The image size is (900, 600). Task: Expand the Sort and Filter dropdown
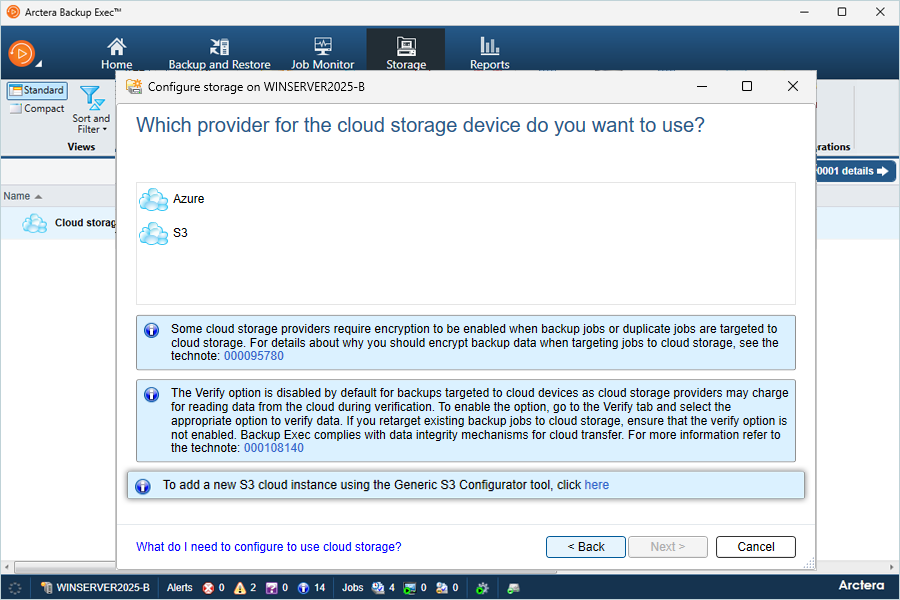[x=91, y=110]
